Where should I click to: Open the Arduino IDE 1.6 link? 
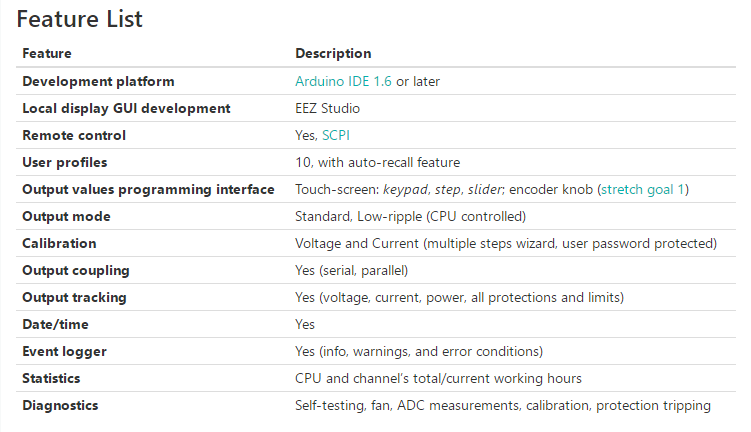(343, 81)
